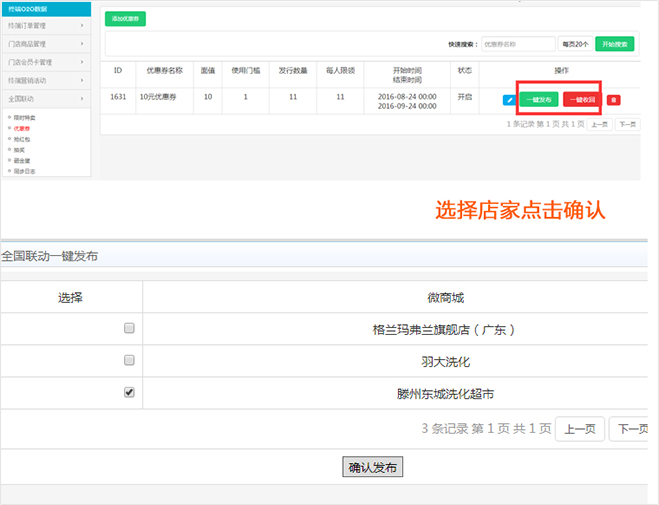659x505 pixels.
Task: Click the green 一键发布 button
Action: point(539,100)
